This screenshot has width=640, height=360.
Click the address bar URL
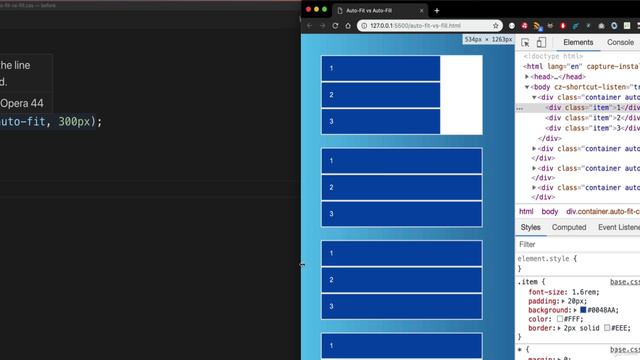tap(416, 26)
